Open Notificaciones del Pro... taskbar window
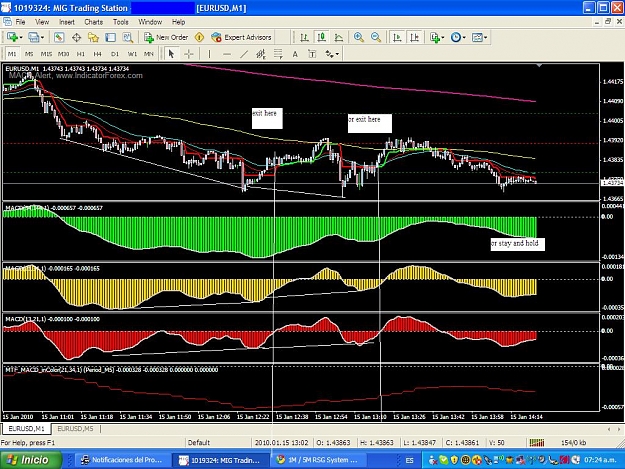Screen dimensions: 625x469 122,460
